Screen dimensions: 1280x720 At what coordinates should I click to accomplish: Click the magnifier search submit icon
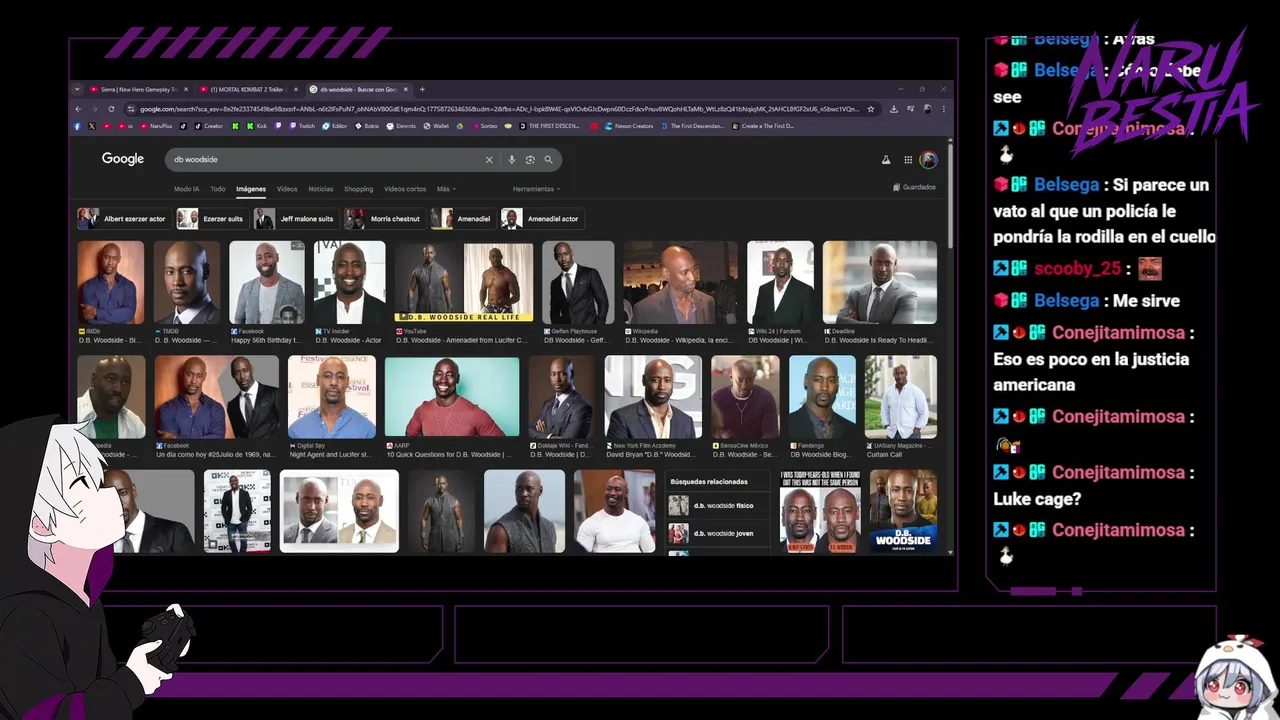[548, 159]
